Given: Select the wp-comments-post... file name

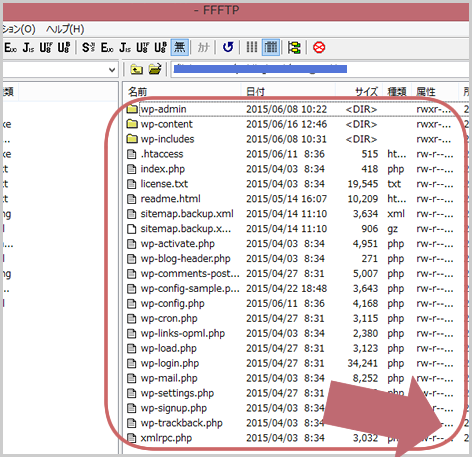Looking at the screenshot, I should [190, 274].
